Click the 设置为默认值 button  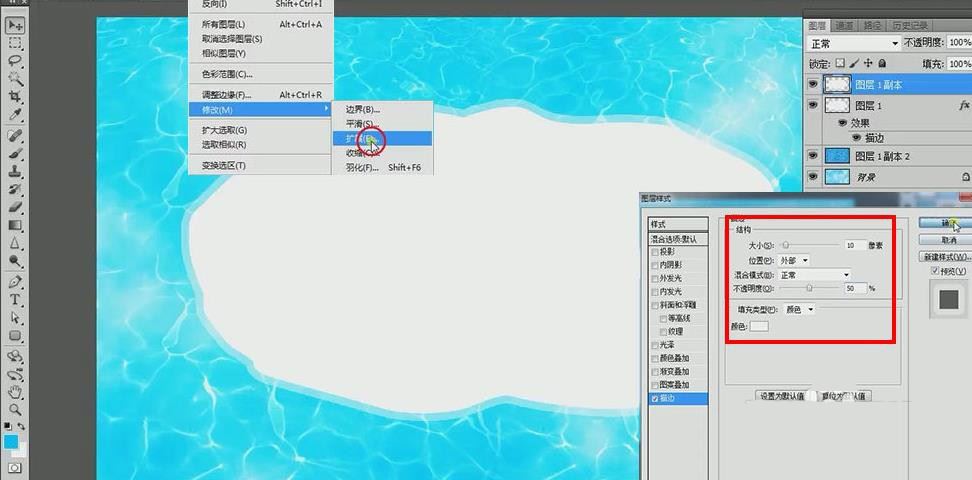pyautogui.click(x=782, y=396)
